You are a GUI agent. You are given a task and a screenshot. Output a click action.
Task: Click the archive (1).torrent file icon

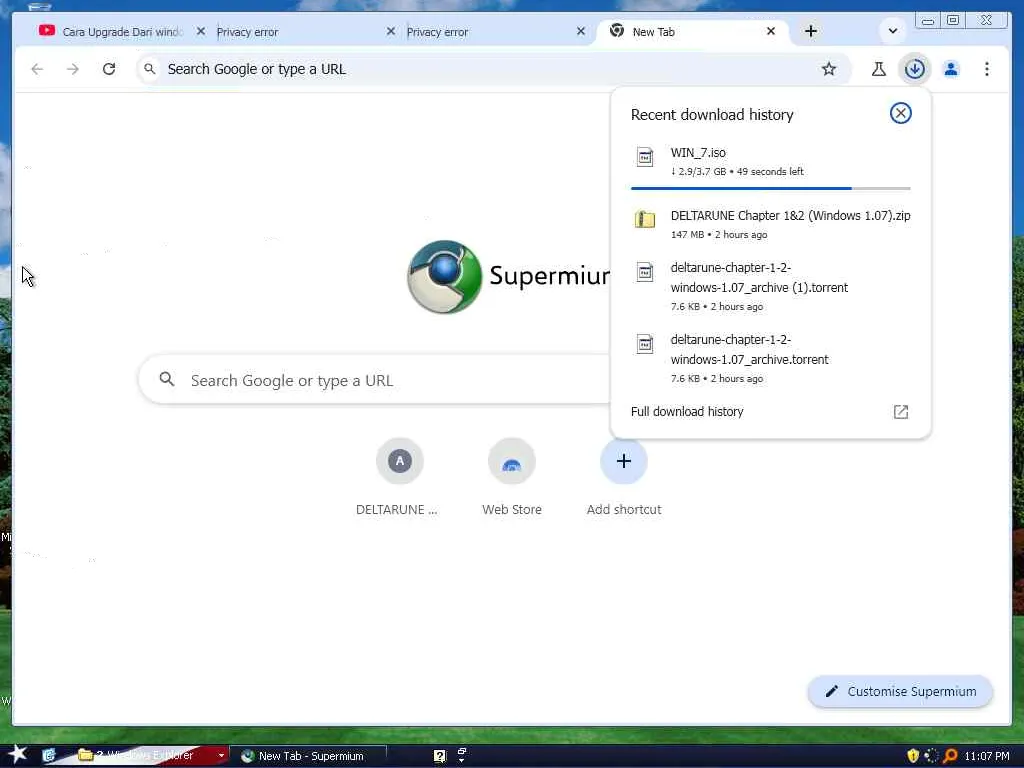point(645,272)
